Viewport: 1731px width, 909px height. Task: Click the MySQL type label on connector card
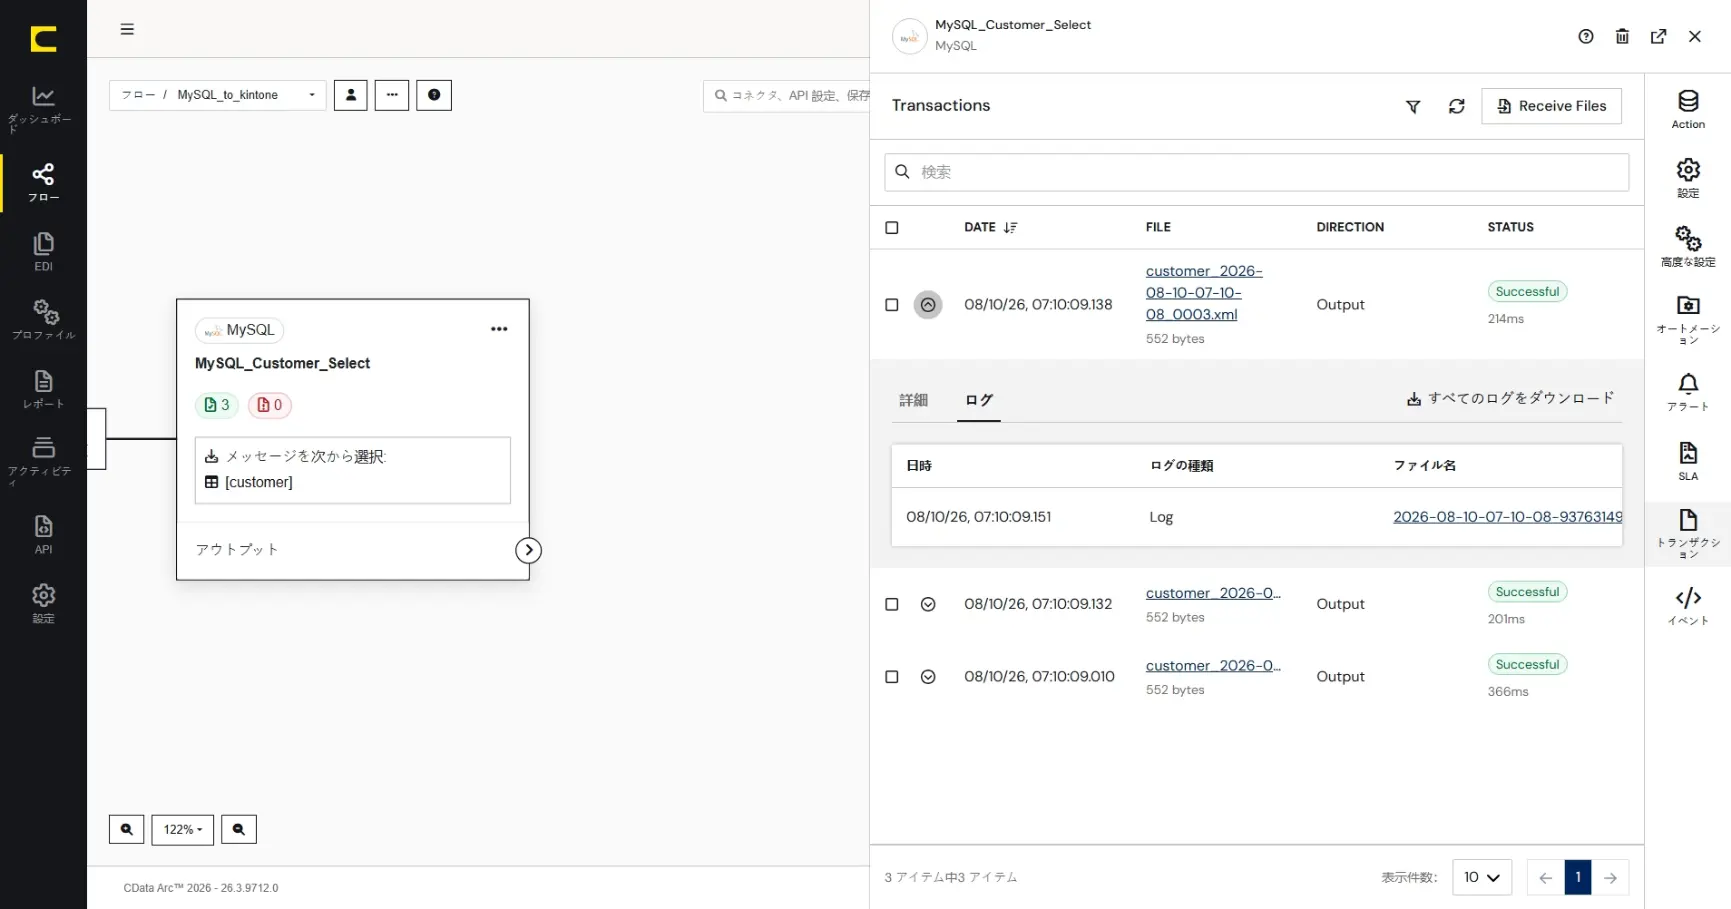point(240,330)
